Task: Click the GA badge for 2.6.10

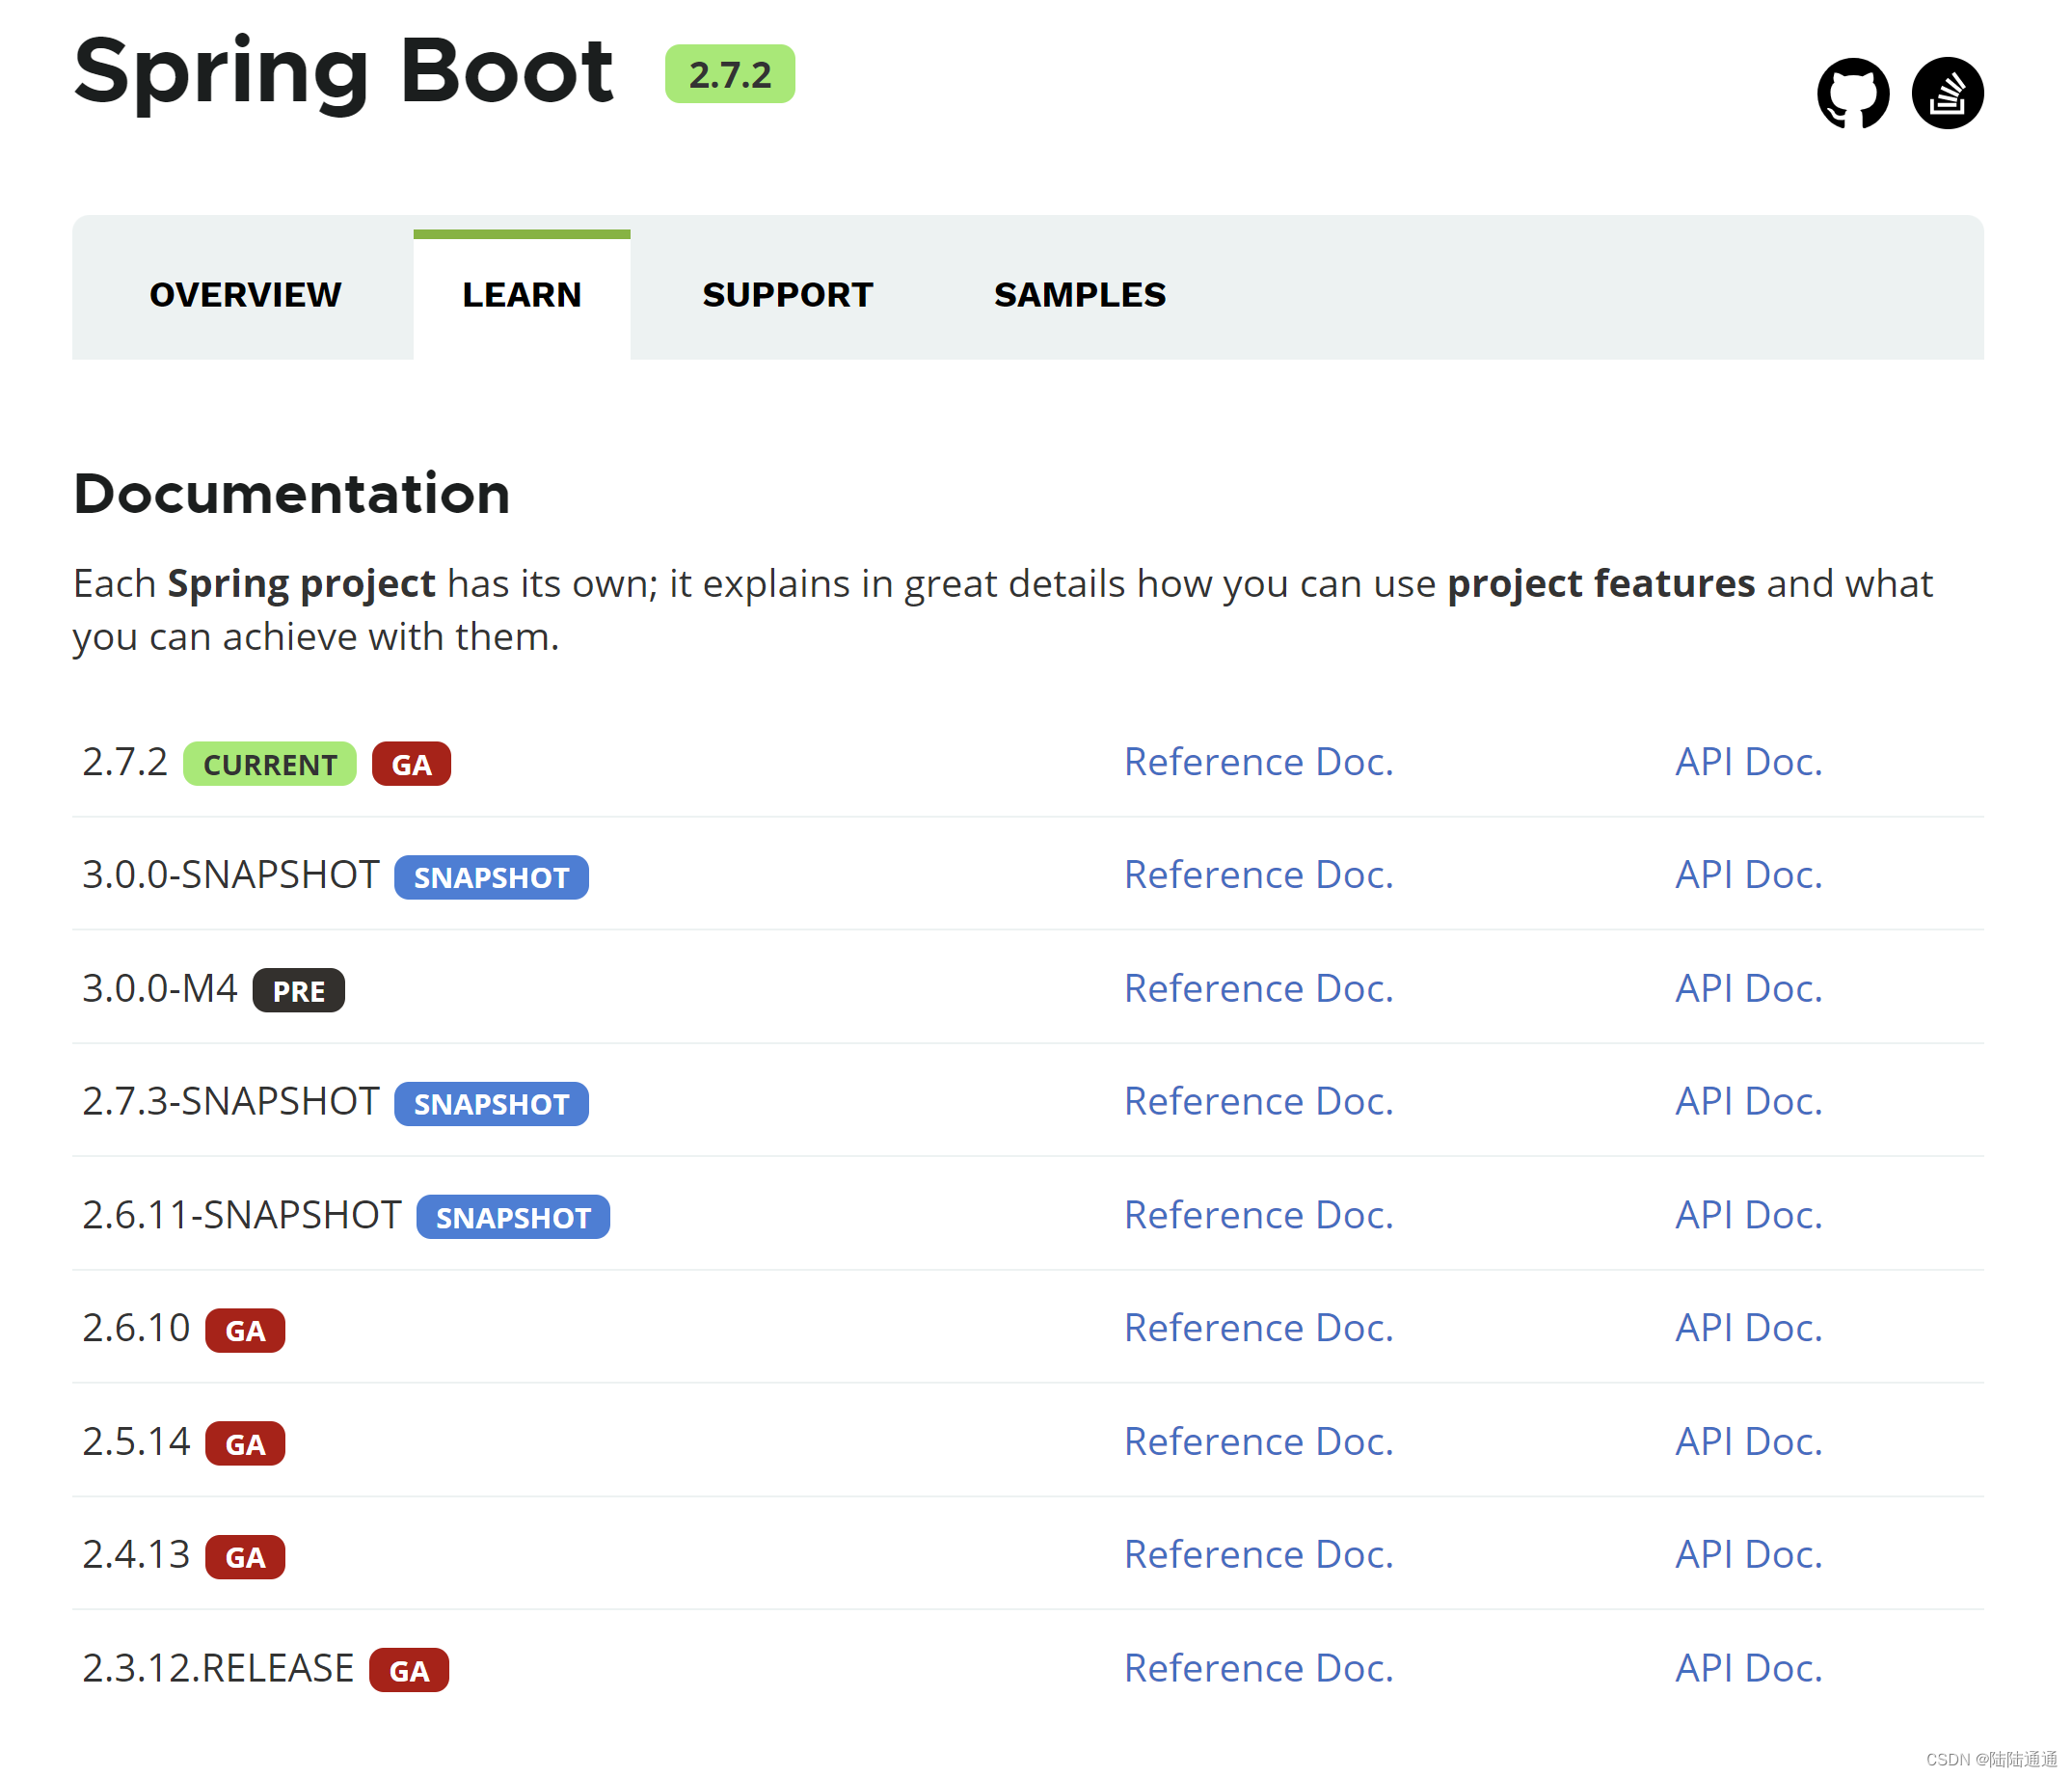Action: coord(245,1332)
